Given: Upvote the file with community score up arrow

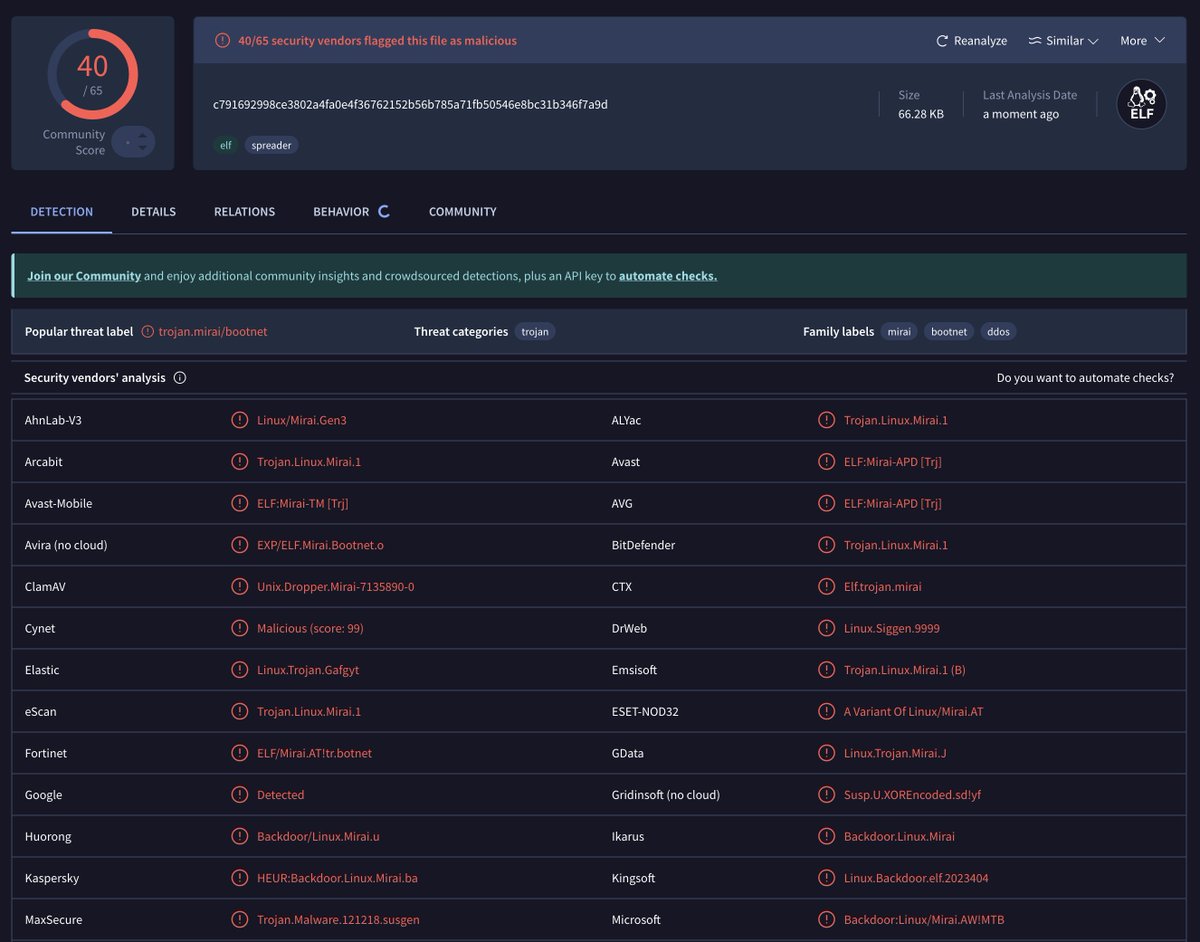Looking at the screenshot, I should click(x=142, y=134).
